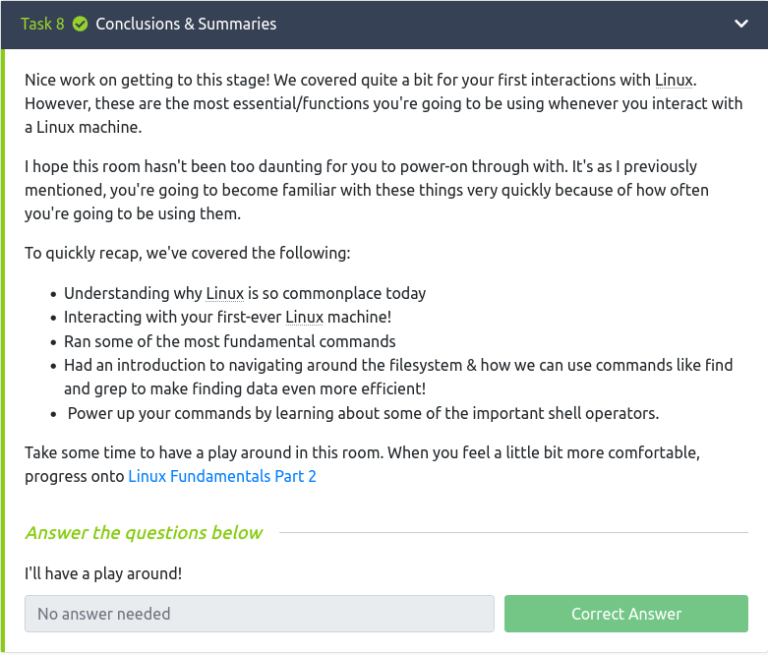768x655 pixels.
Task: Click the green checkmark icon beside Task 8
Action: click(x=80, y=23)
